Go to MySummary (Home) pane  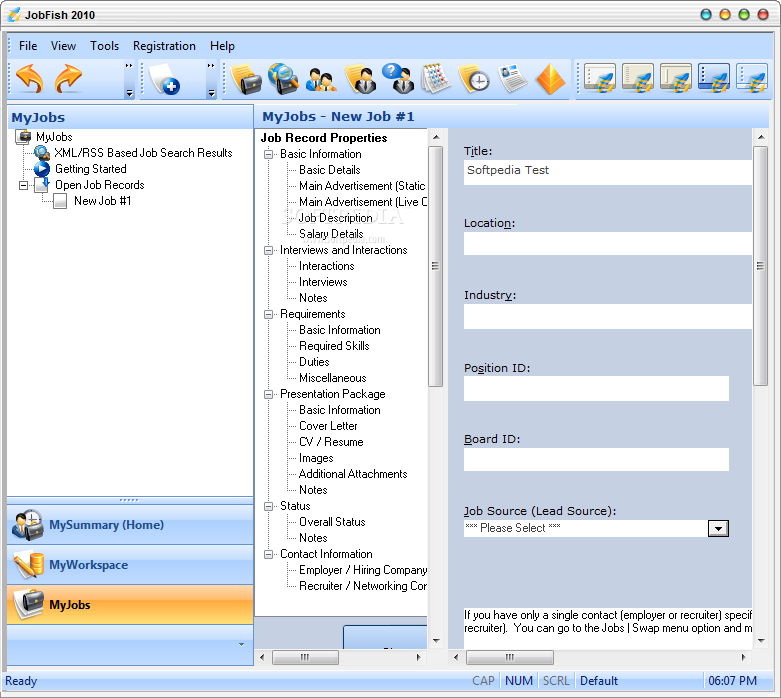tap(130, 525)
